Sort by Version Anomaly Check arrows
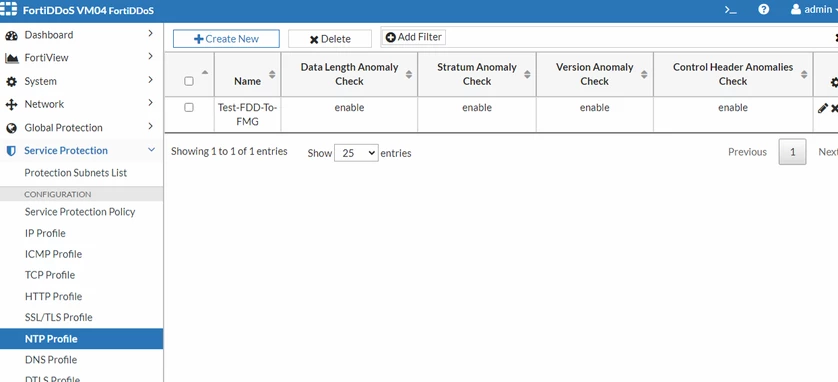This screenshot has width=838, height=382. click(644, 74)
